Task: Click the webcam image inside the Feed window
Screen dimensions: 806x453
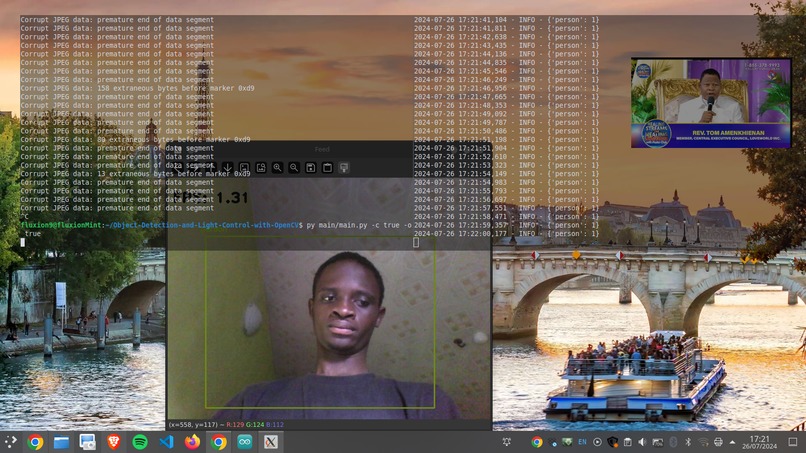Action: (x=329, y=298)
